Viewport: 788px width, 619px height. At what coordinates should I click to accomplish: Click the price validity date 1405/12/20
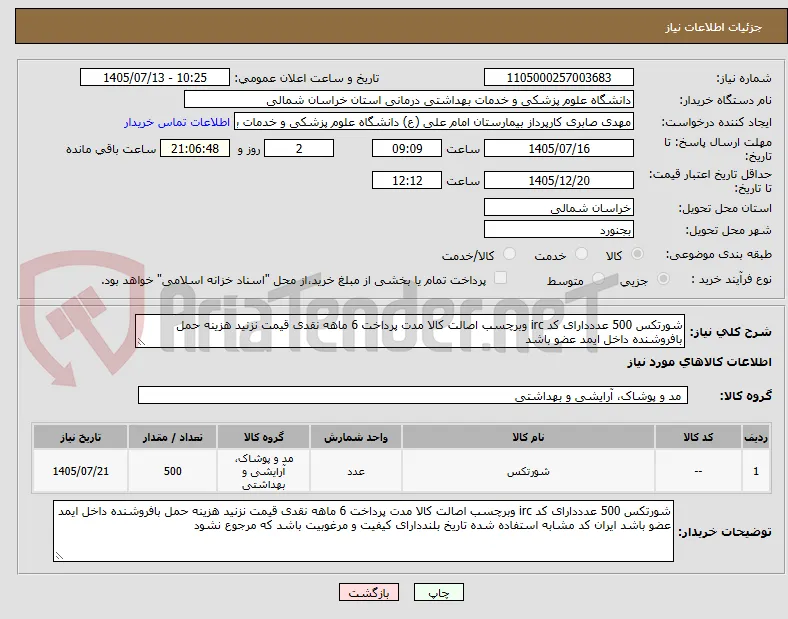click(559, 180)
